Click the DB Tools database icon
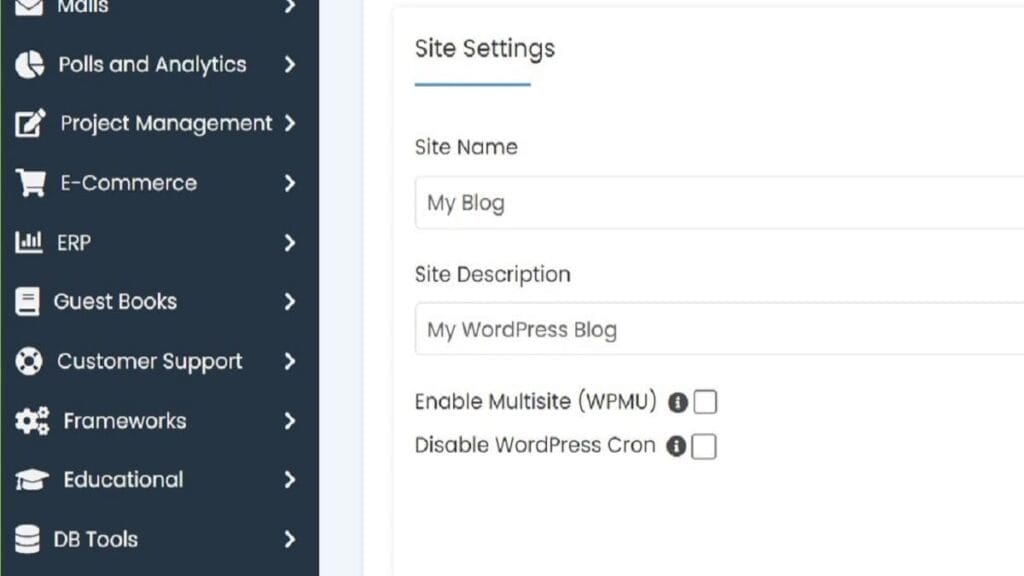This screenshot has width=1024, height=576. 30,539
